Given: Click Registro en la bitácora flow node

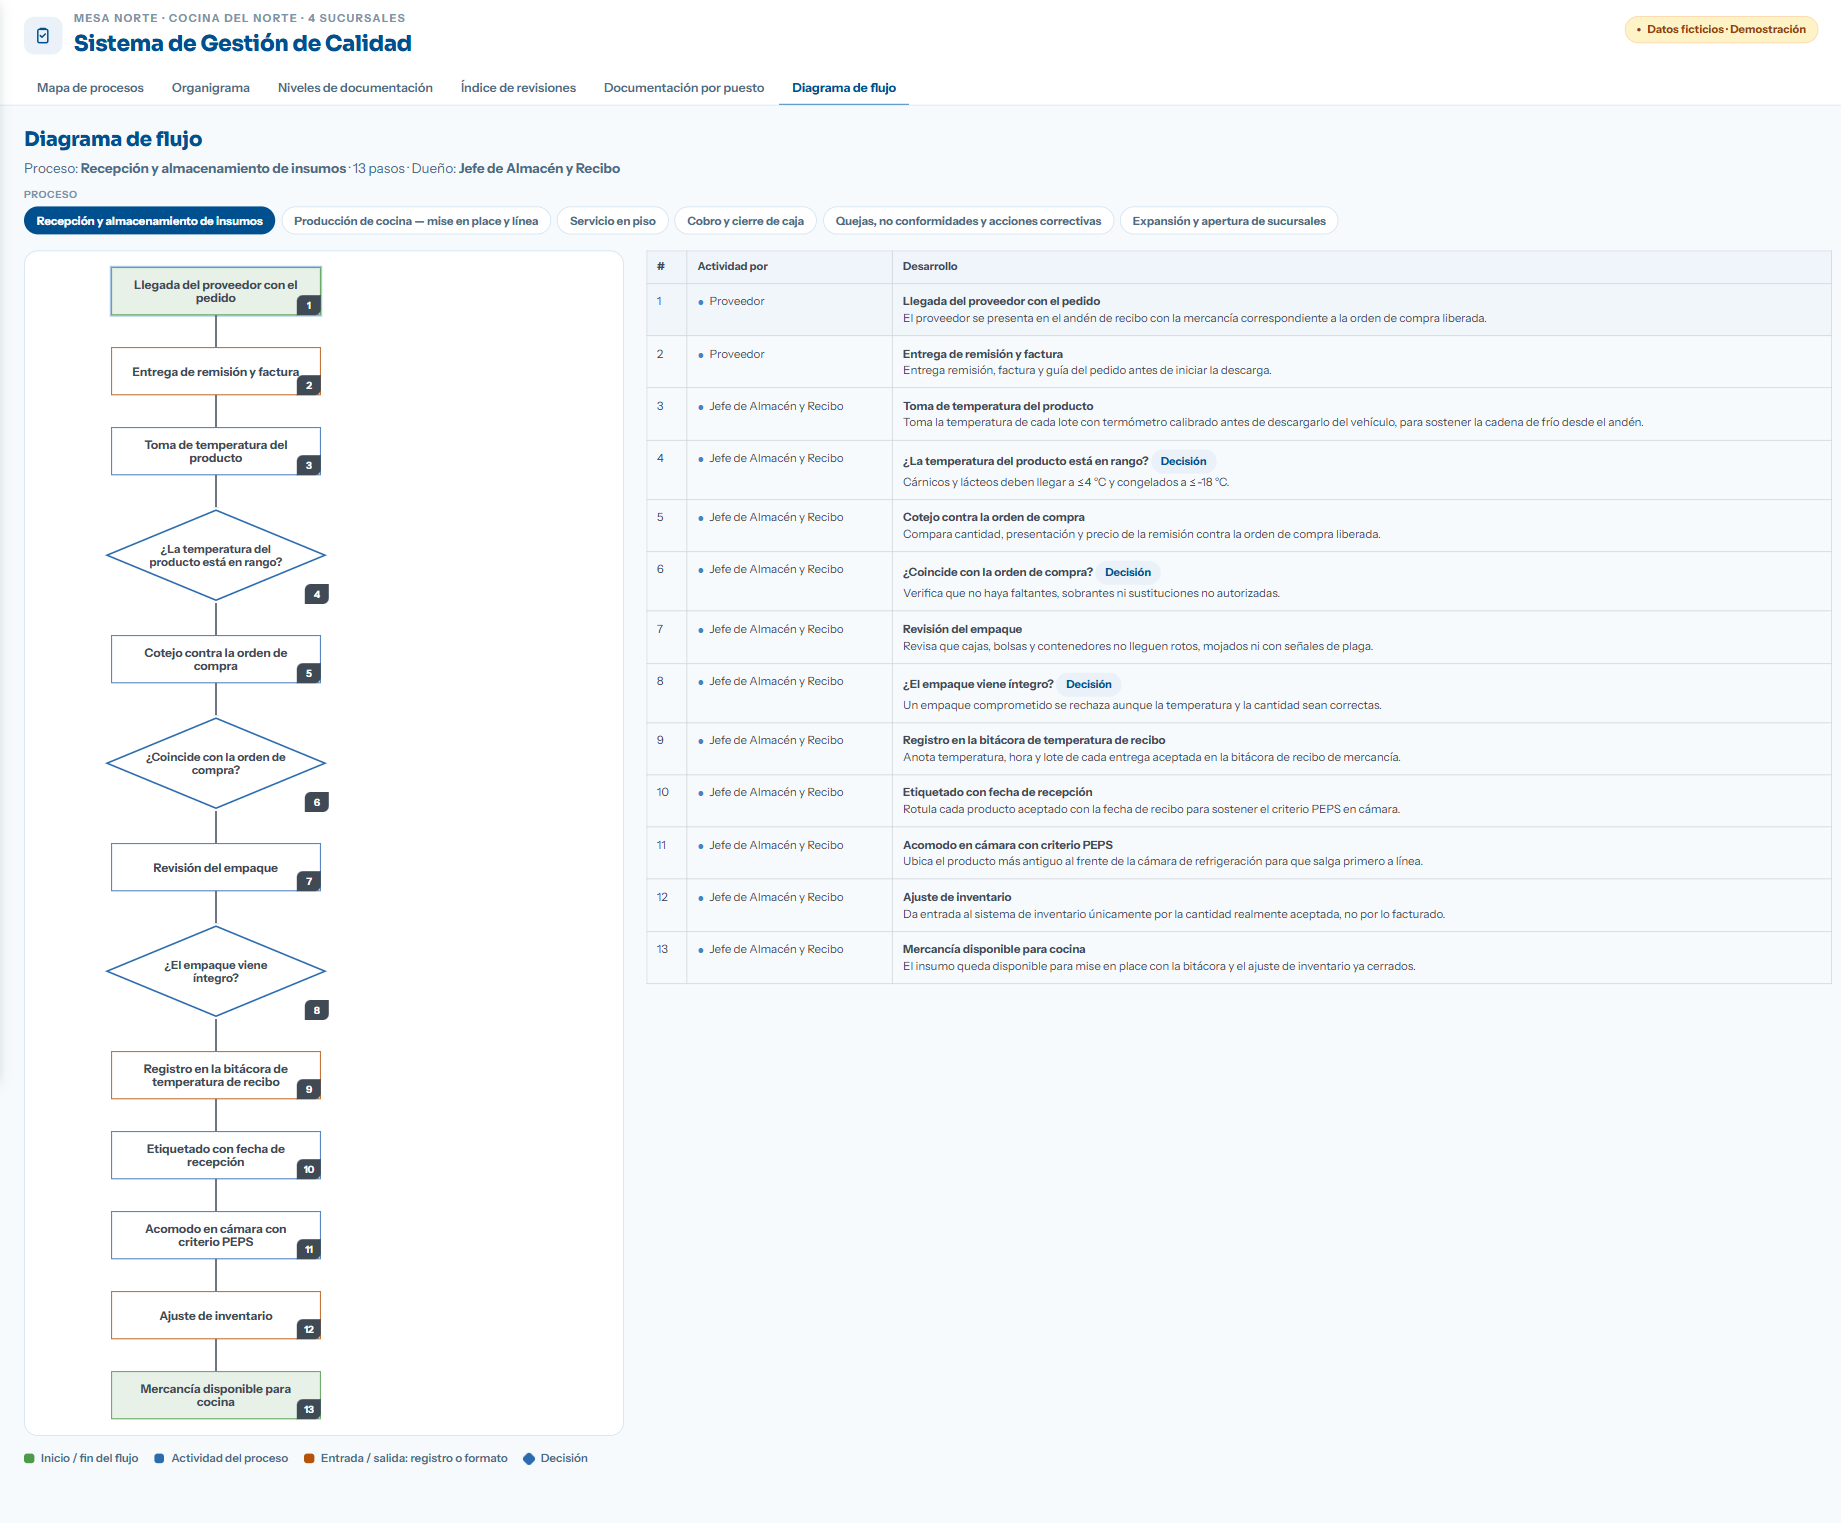Looking at the screenshot, I should [216, 1075].
